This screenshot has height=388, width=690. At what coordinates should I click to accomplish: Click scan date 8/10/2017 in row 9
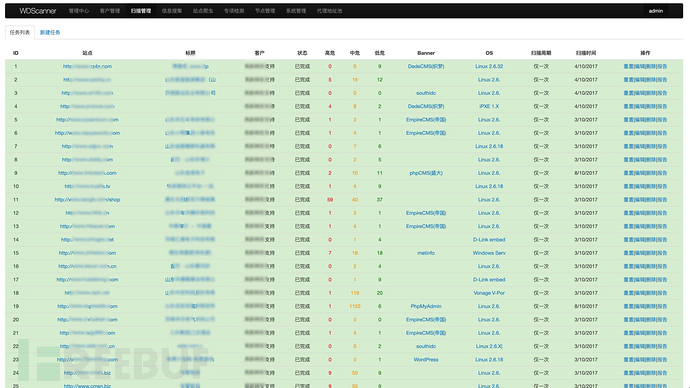pyautogui.click(x=586, y=173)
